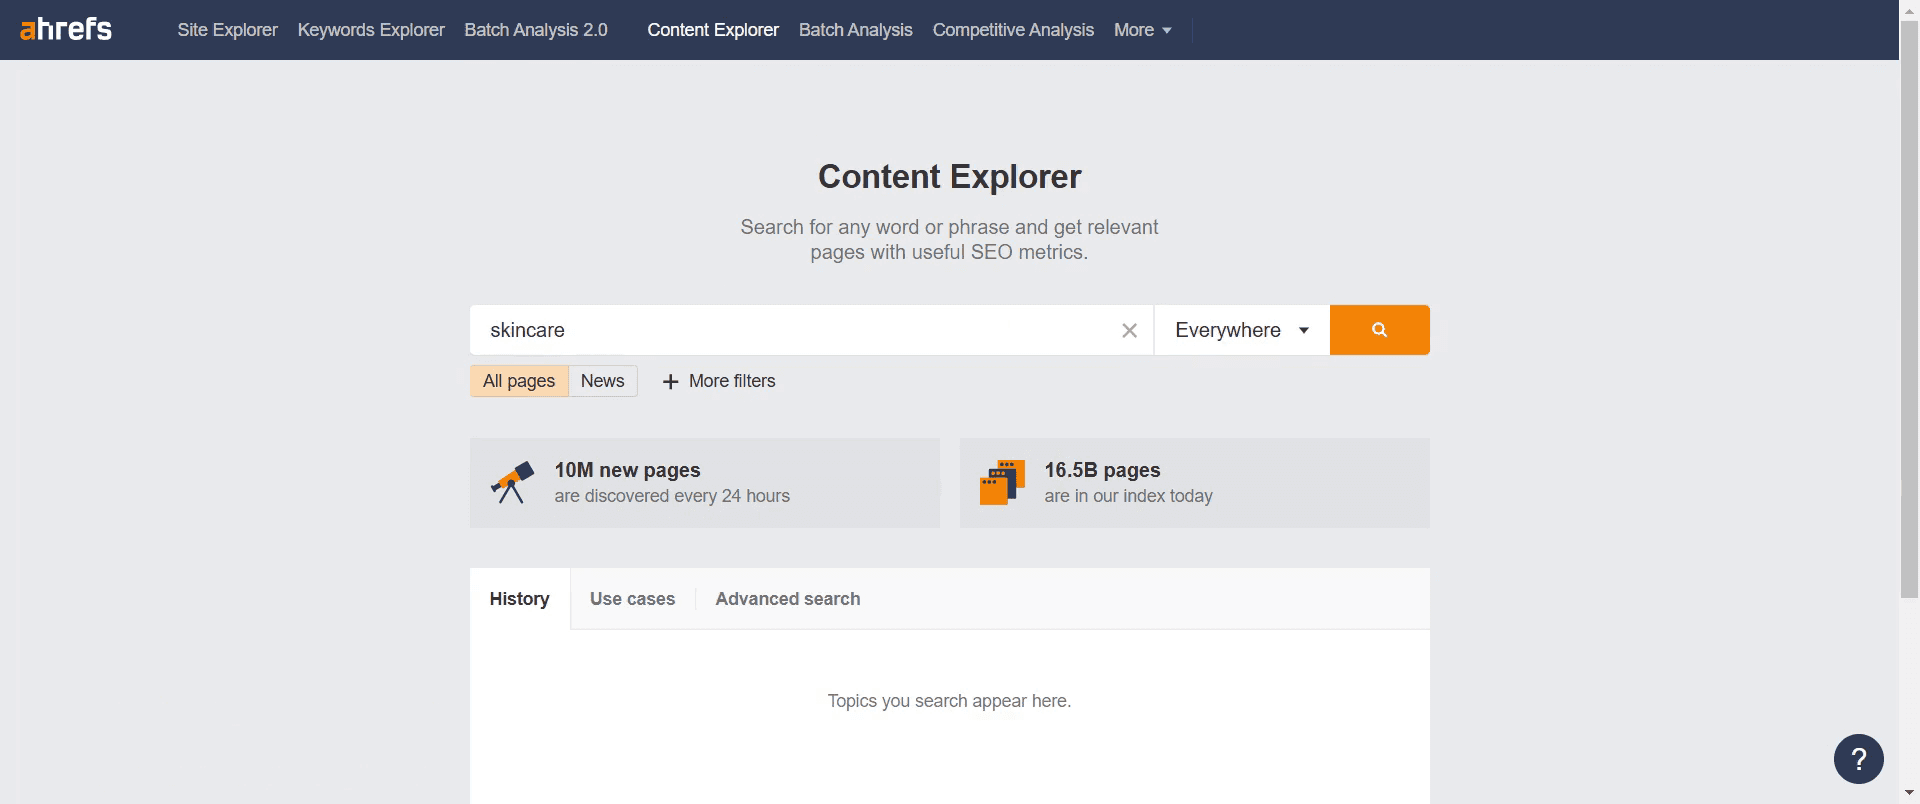
Task: Click the telescope icon
Action: coord(512,483)
